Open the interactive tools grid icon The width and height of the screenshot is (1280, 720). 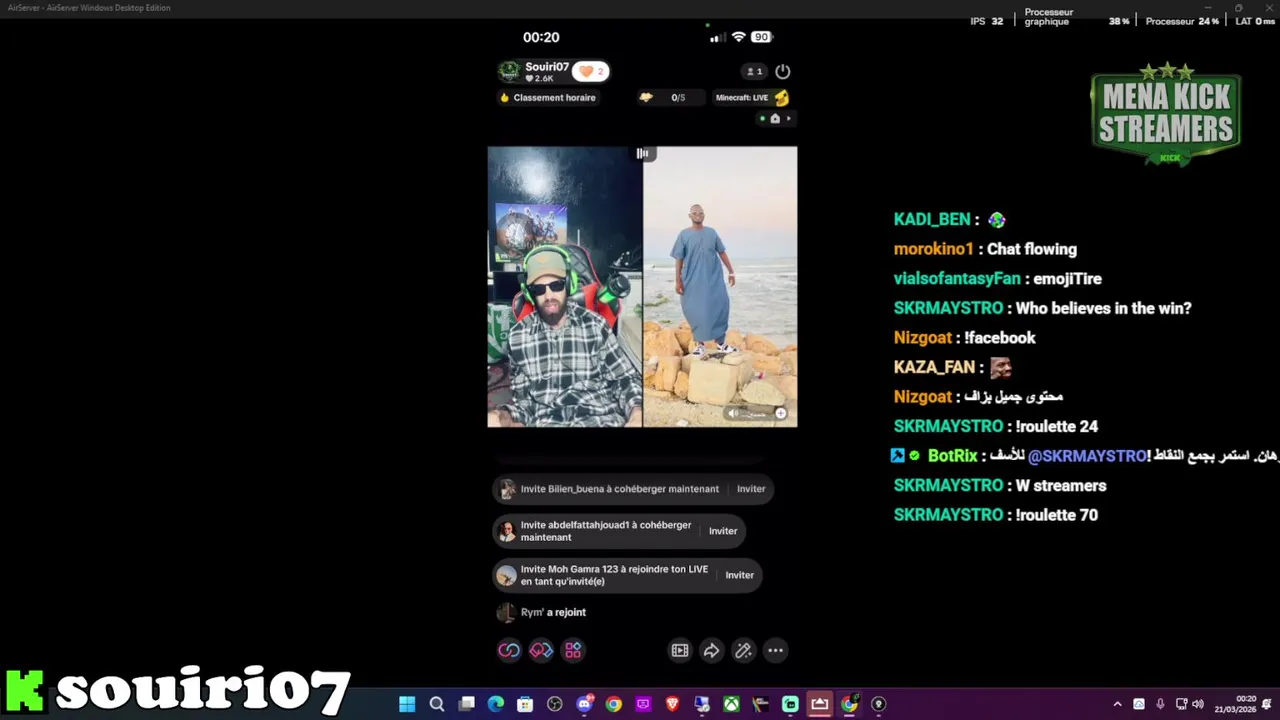coord(573,651)
